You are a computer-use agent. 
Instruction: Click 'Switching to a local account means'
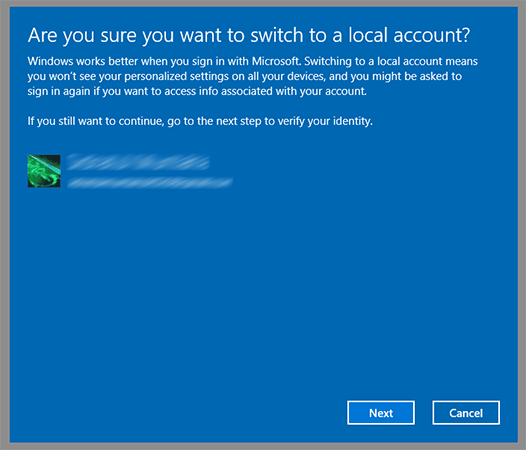click(x=391, y=61)
